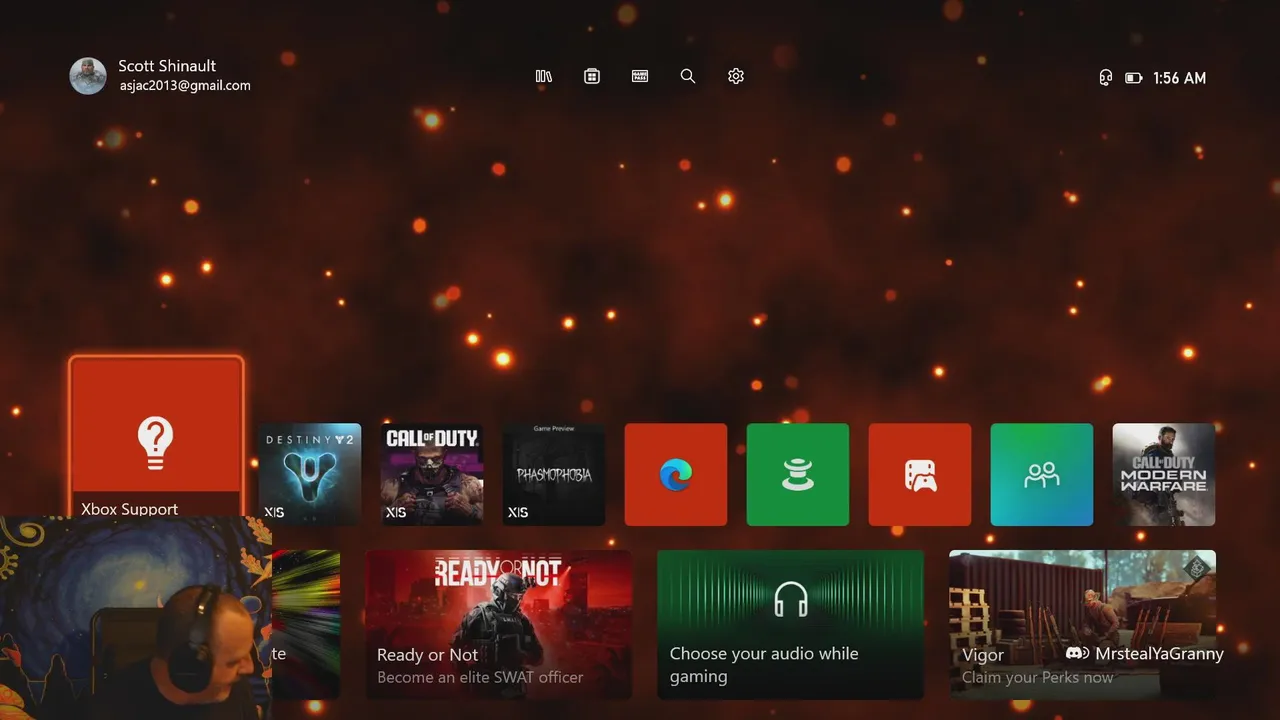Open Microsoft Edge browser tile
The width and height of the screenshot is (1280, 720).
[676, 474]
